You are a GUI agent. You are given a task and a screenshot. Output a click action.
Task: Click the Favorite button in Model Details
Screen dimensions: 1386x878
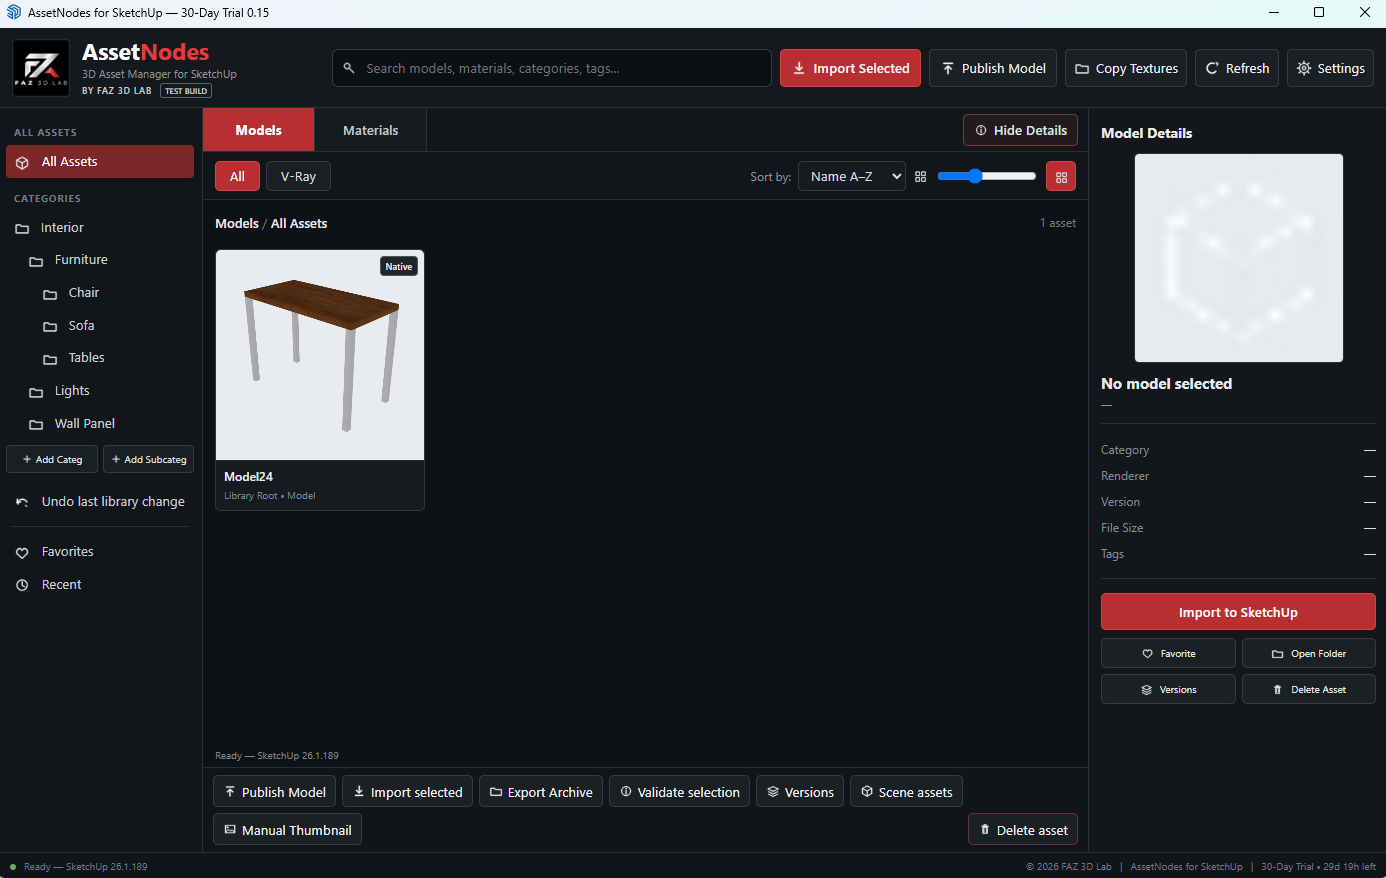coord(1168,653)
